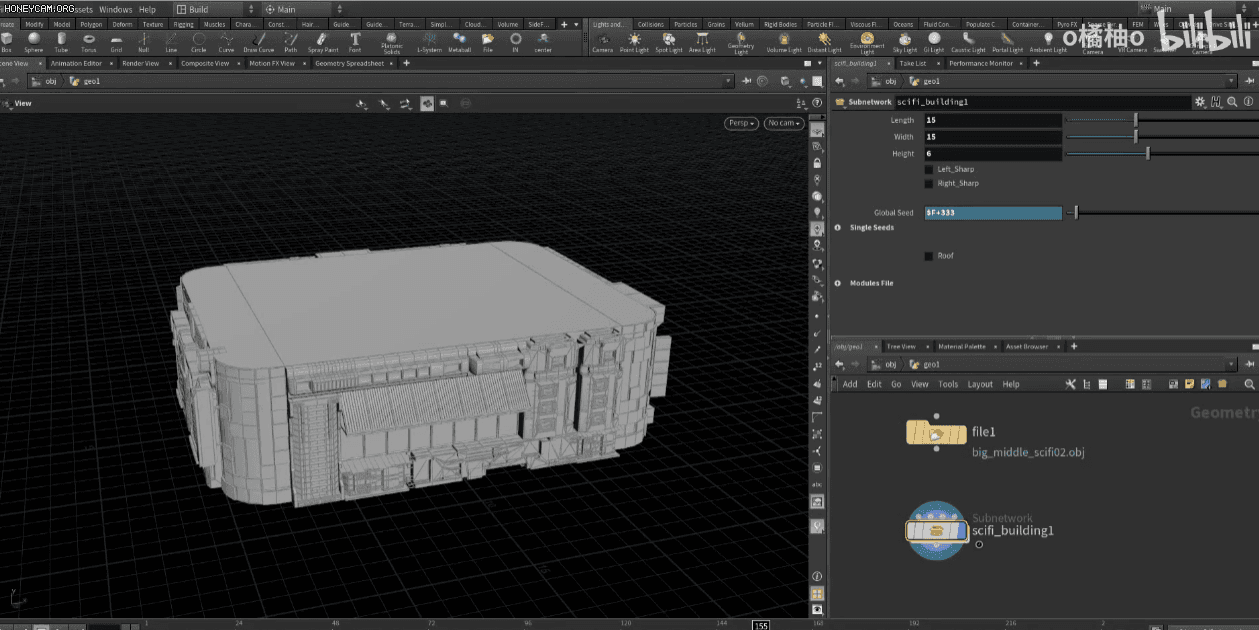Select the Platonic Solids shelf tool
This screenshot has width=1259, height=630.
[392, 42]
